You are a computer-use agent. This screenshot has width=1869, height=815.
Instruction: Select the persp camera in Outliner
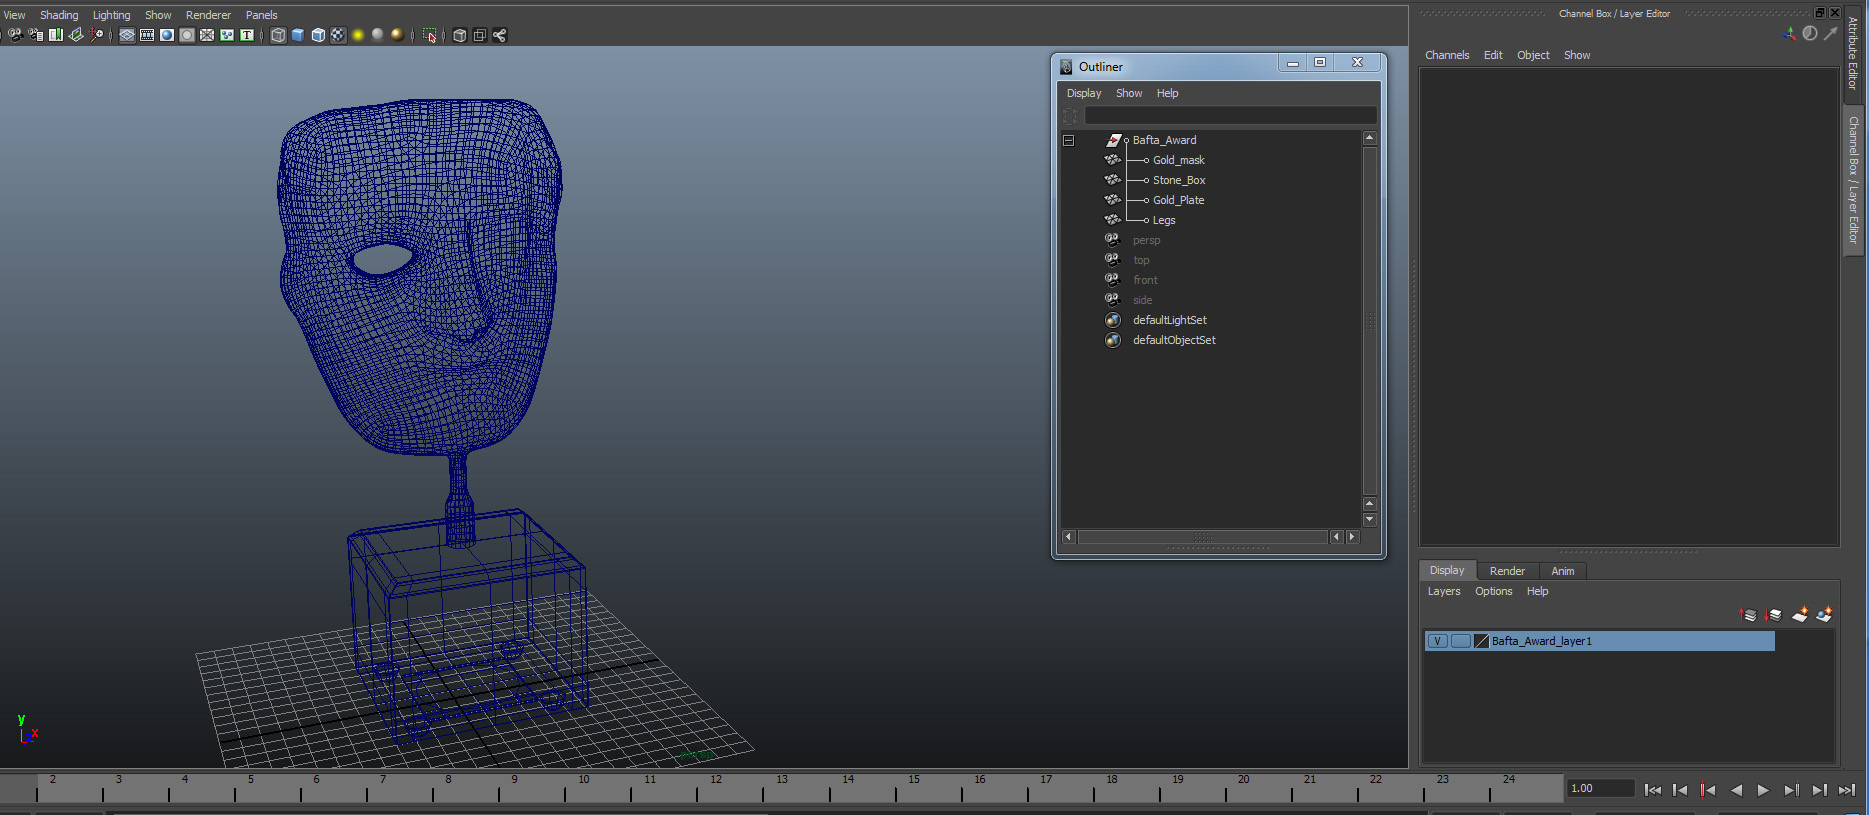coord(1146,240)
